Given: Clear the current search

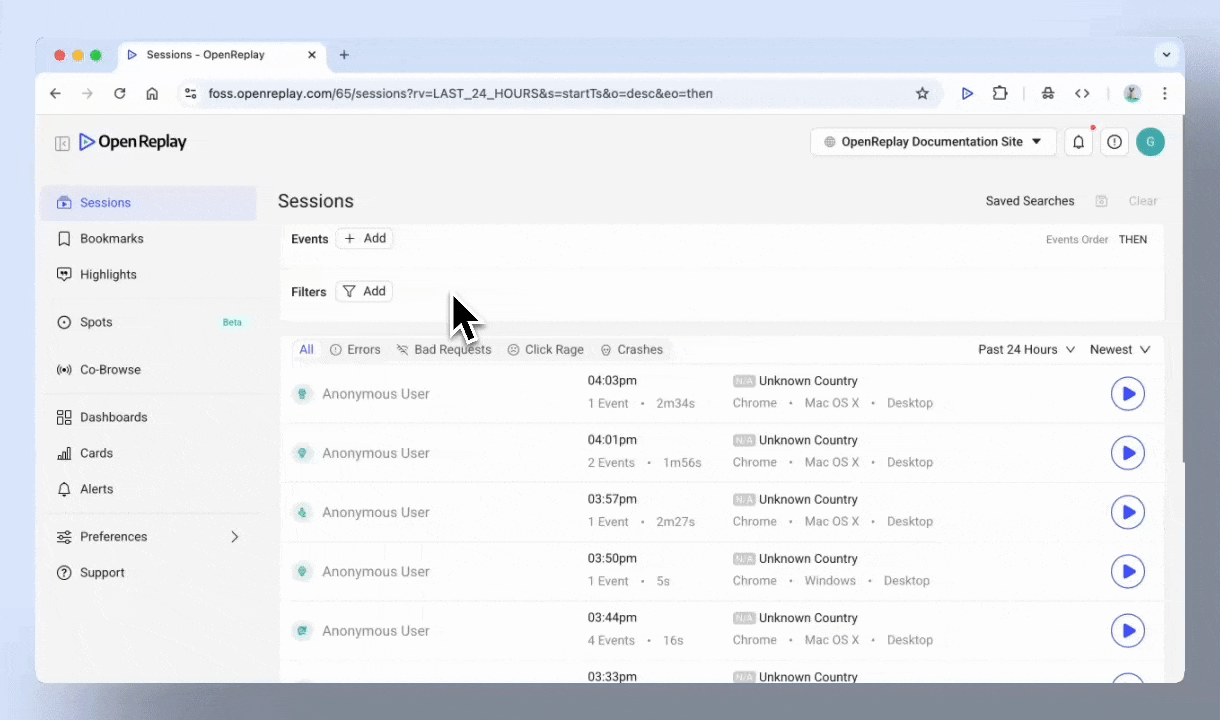Looking at the screenshot, I should (1143, 201).
